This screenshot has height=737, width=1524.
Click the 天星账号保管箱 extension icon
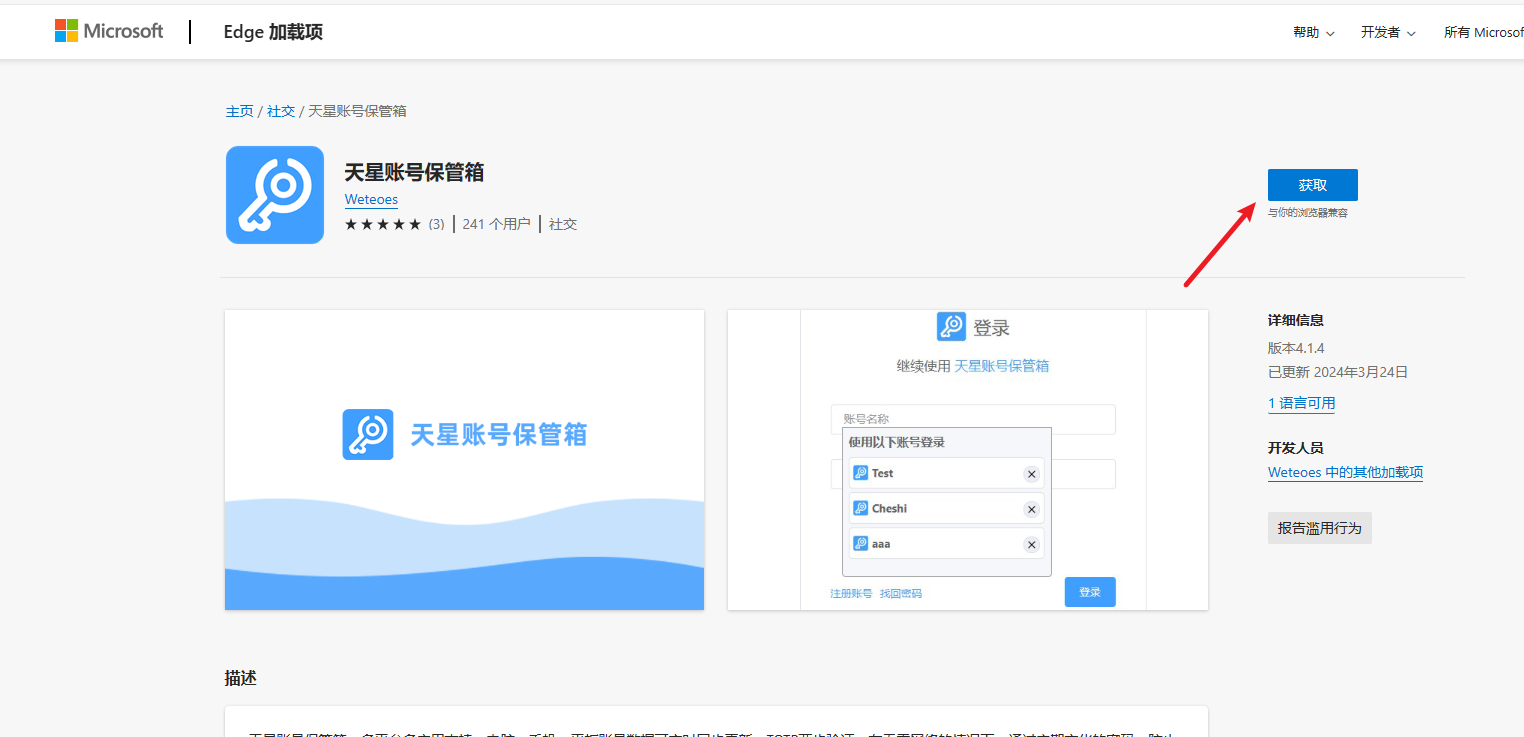click(275, 195)
